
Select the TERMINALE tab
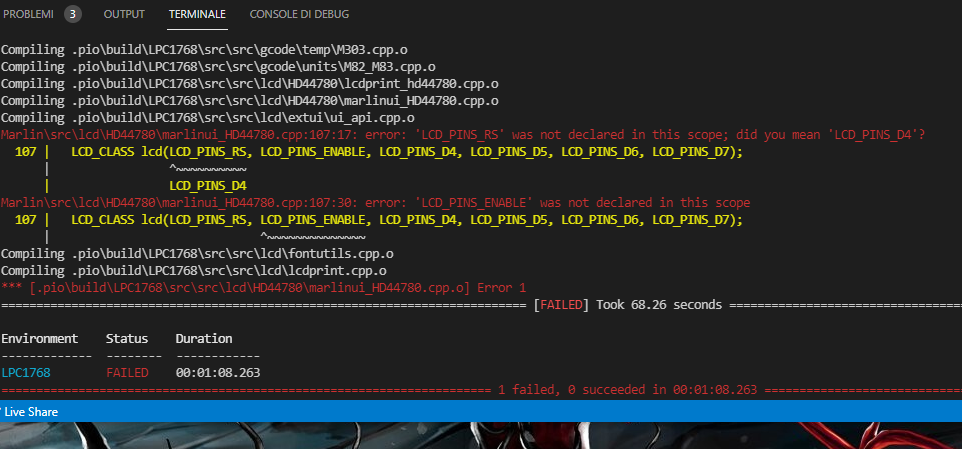point(198,14)
